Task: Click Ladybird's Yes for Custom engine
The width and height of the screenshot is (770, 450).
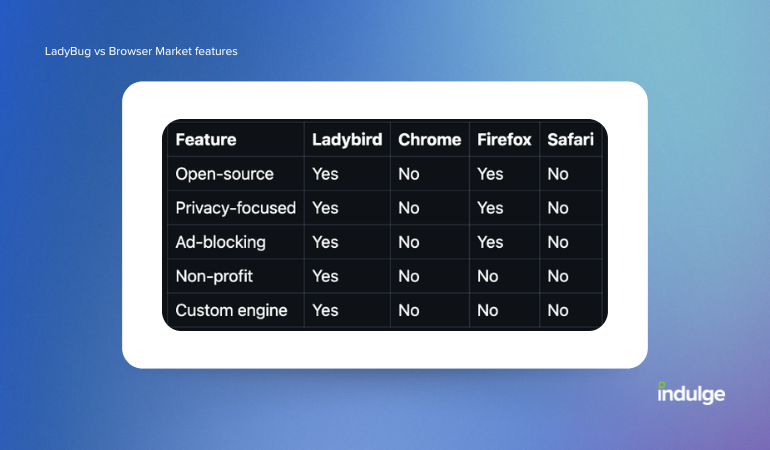Action: (325, 310)
